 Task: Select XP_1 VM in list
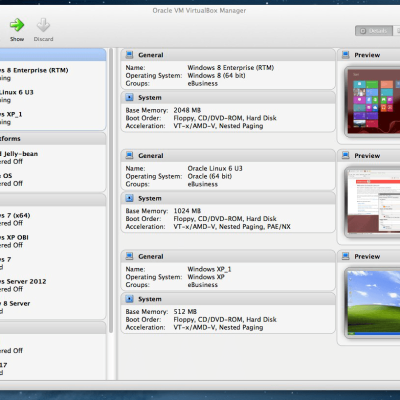coord(53,118)
